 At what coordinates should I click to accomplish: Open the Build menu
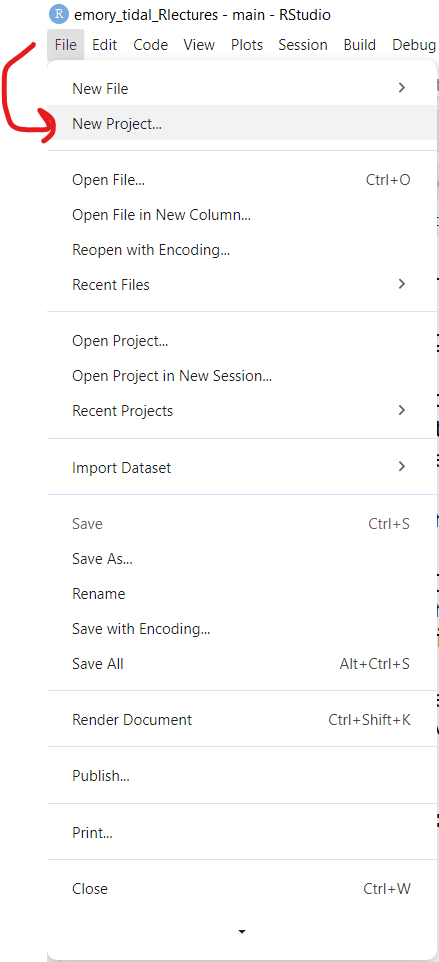click(360, 45)
